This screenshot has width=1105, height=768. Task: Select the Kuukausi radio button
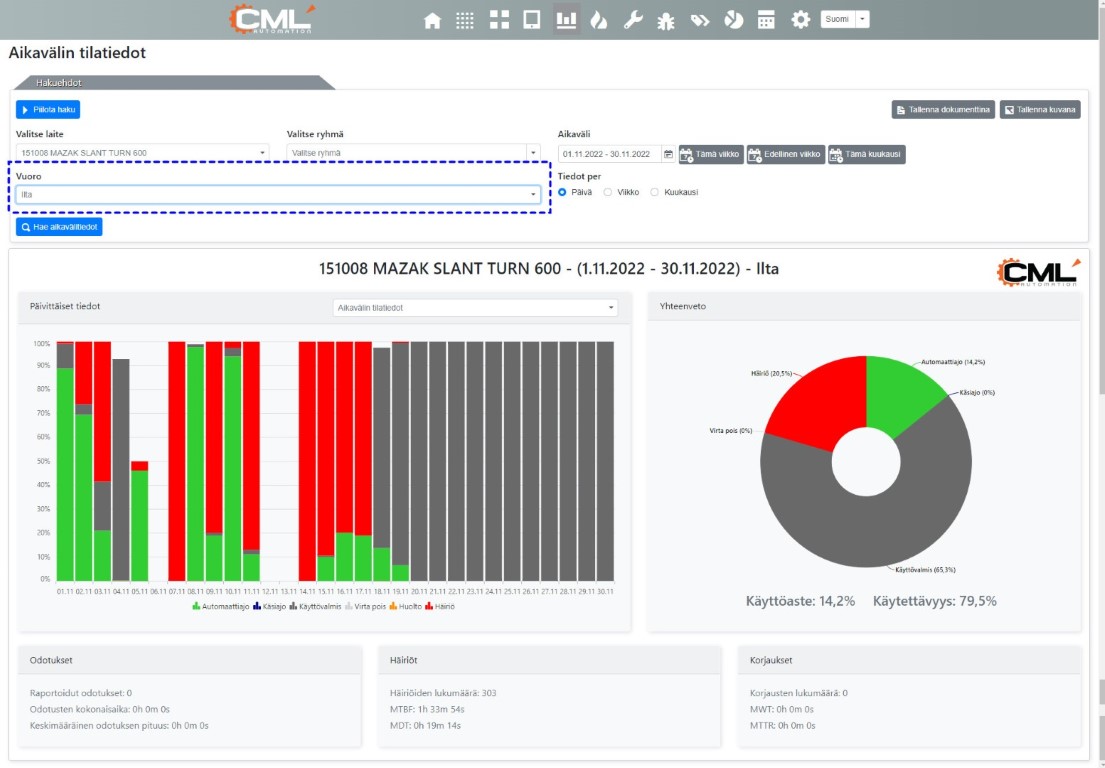click(x=655, y=192)
